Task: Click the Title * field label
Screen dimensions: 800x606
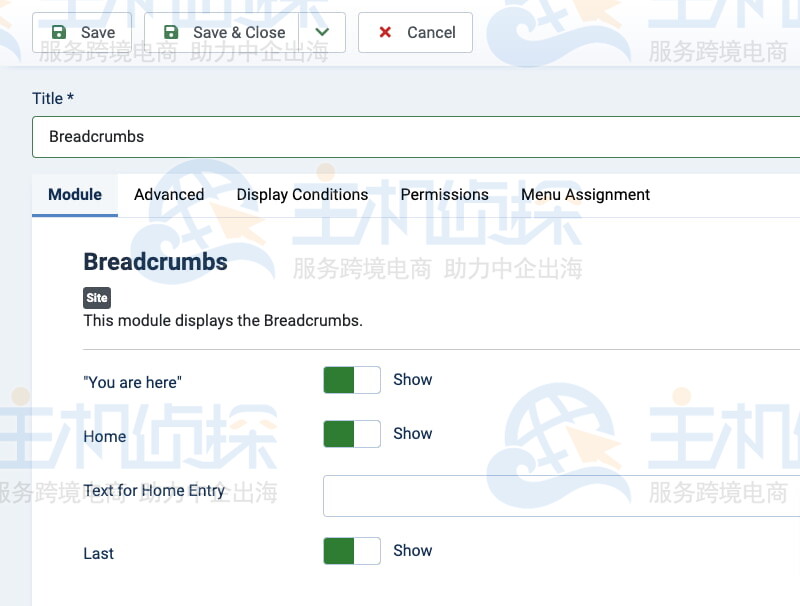Action: pos(53,98)
